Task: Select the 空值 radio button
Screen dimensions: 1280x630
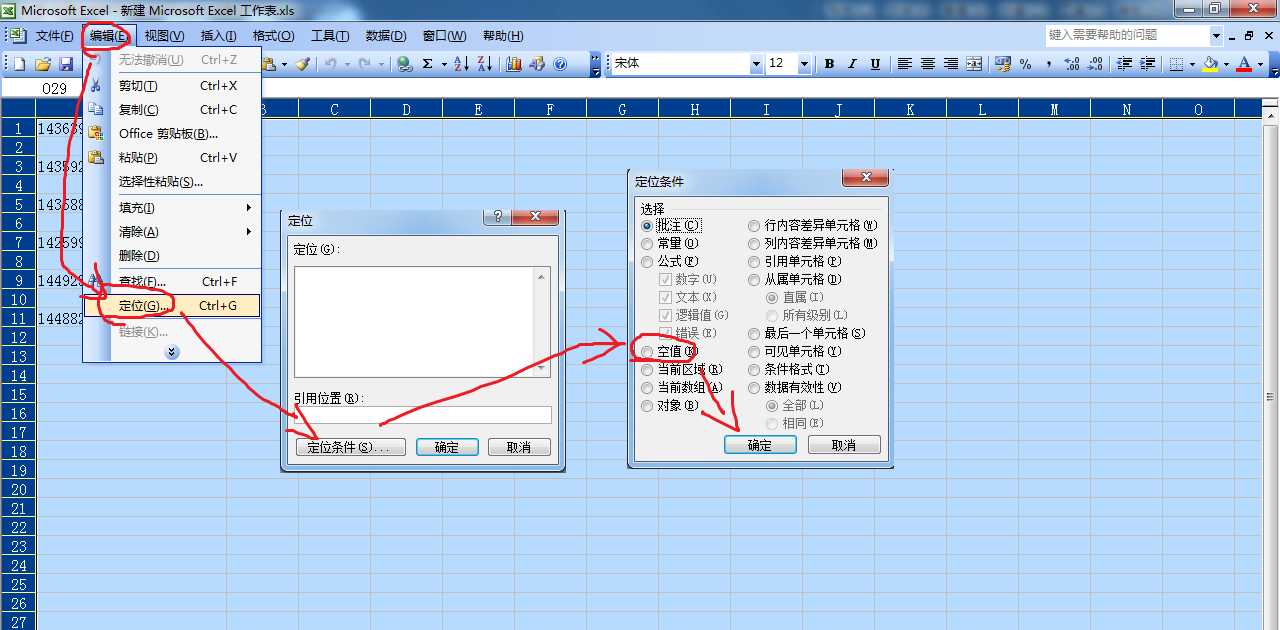Action: 647,352
